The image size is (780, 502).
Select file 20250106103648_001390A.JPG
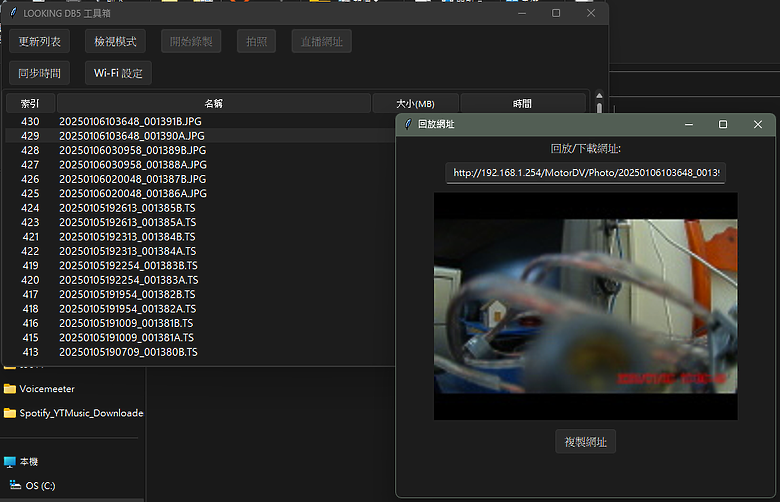pos(132,136)
